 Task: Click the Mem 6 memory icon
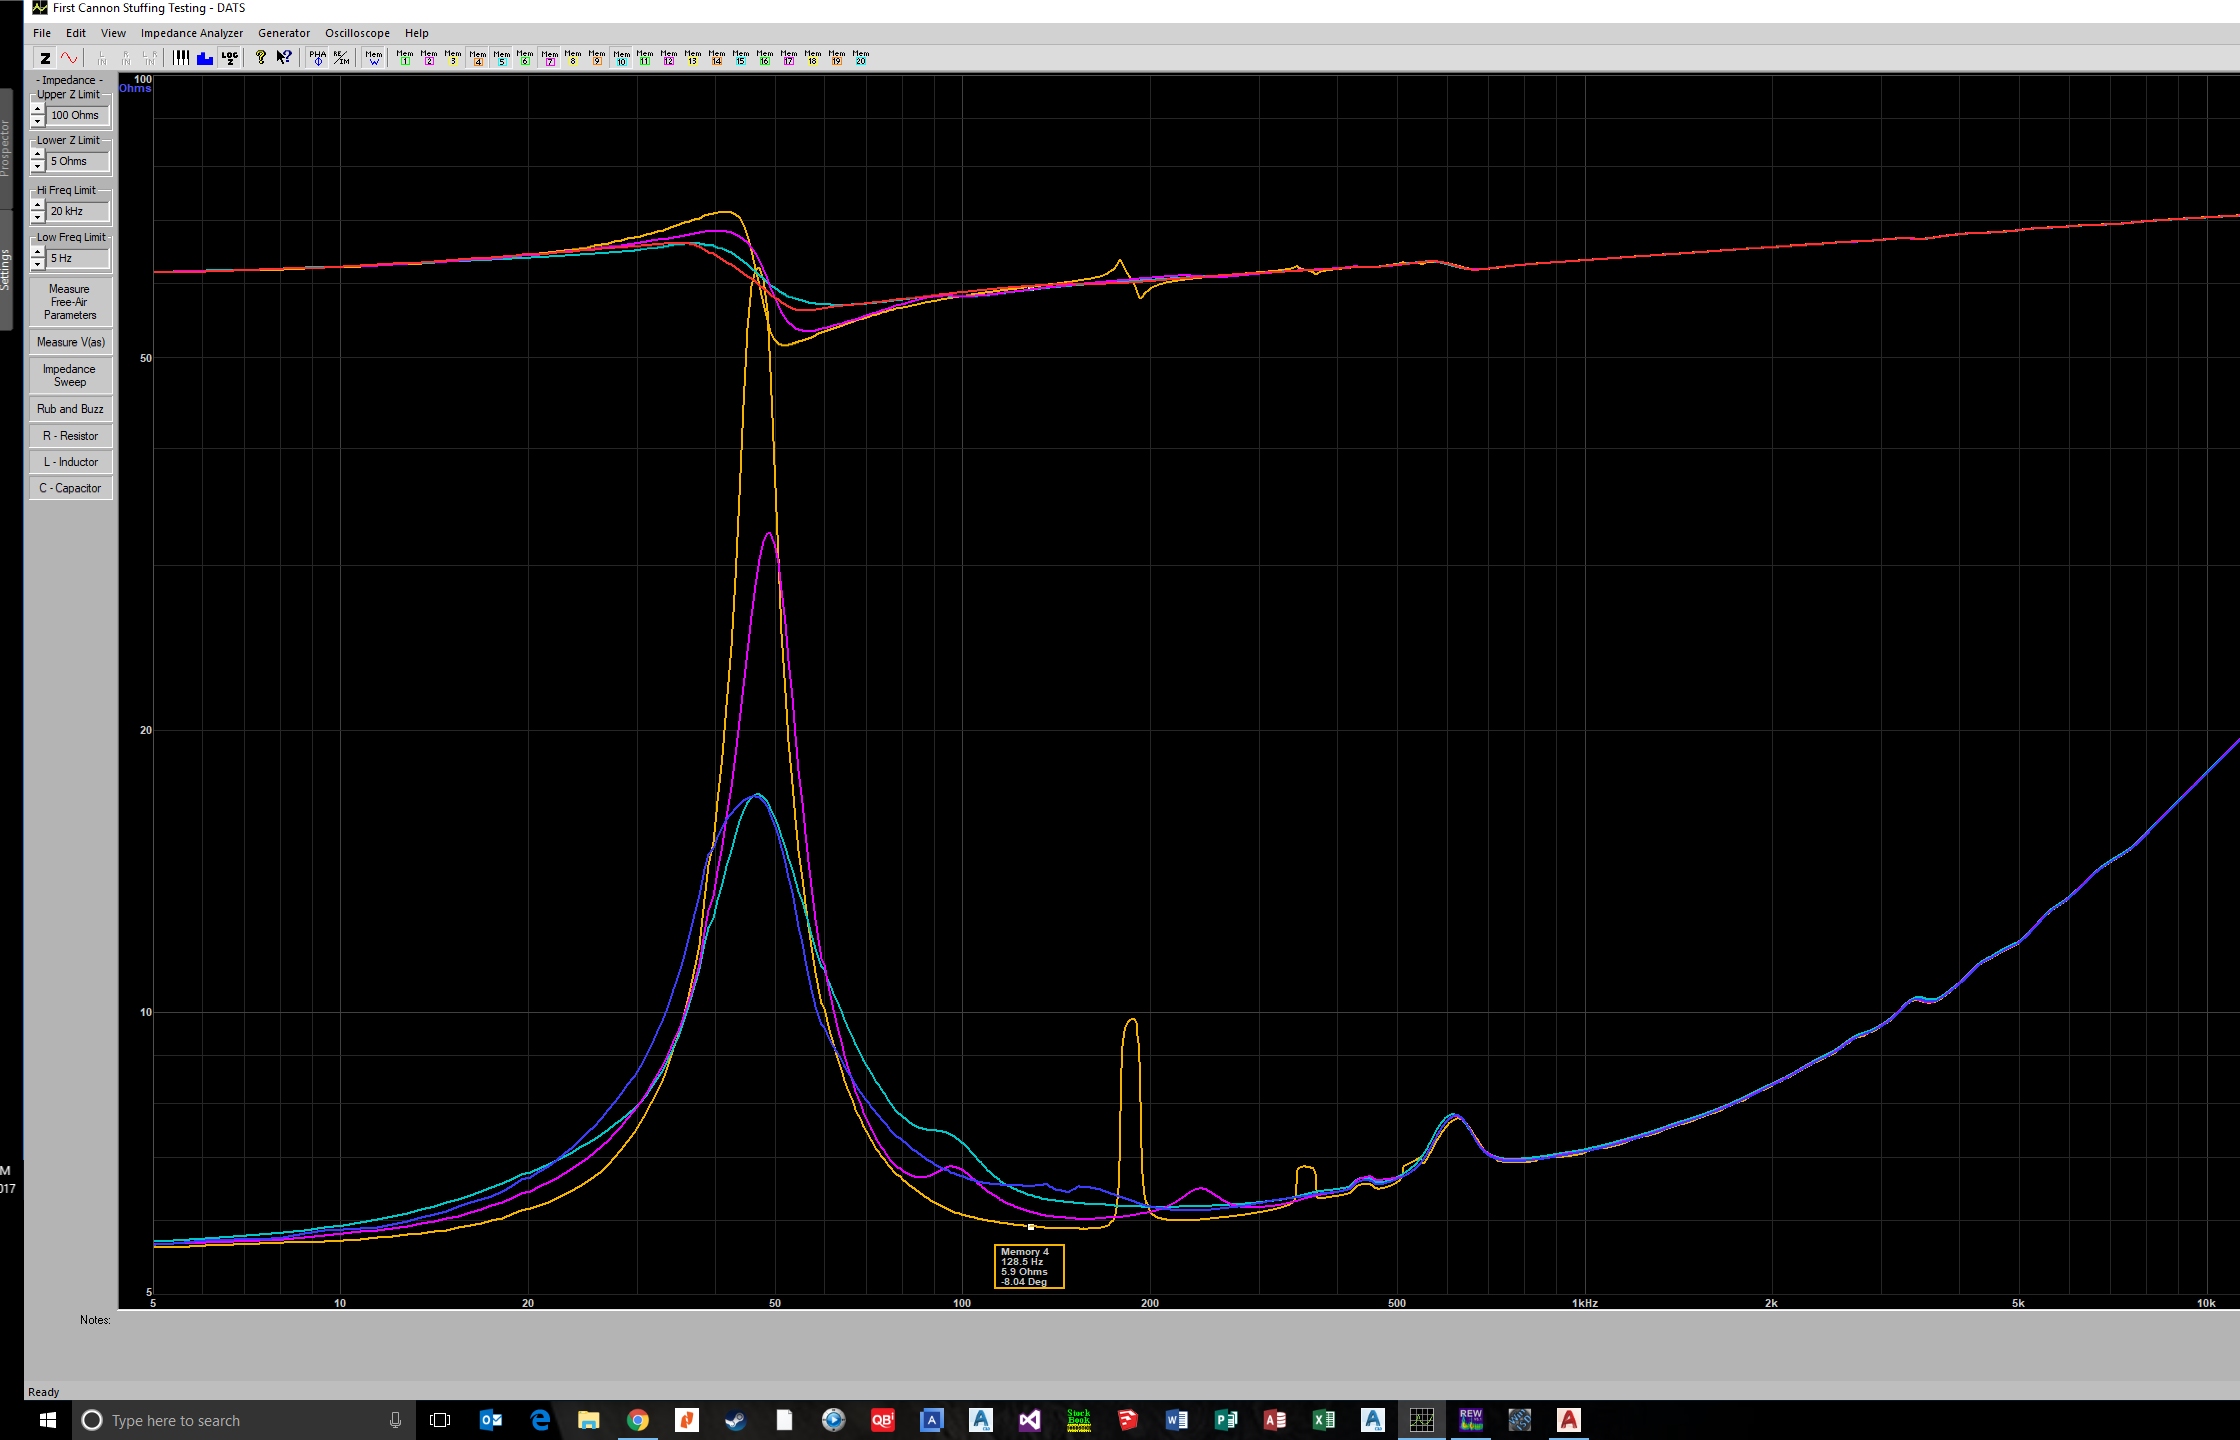(525, 58)
